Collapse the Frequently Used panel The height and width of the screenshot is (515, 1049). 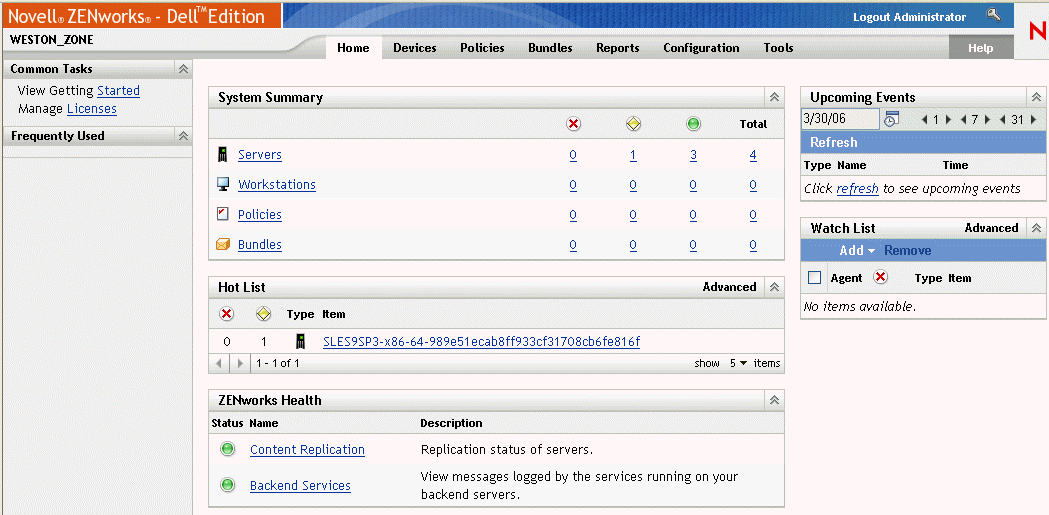point(183,136)
